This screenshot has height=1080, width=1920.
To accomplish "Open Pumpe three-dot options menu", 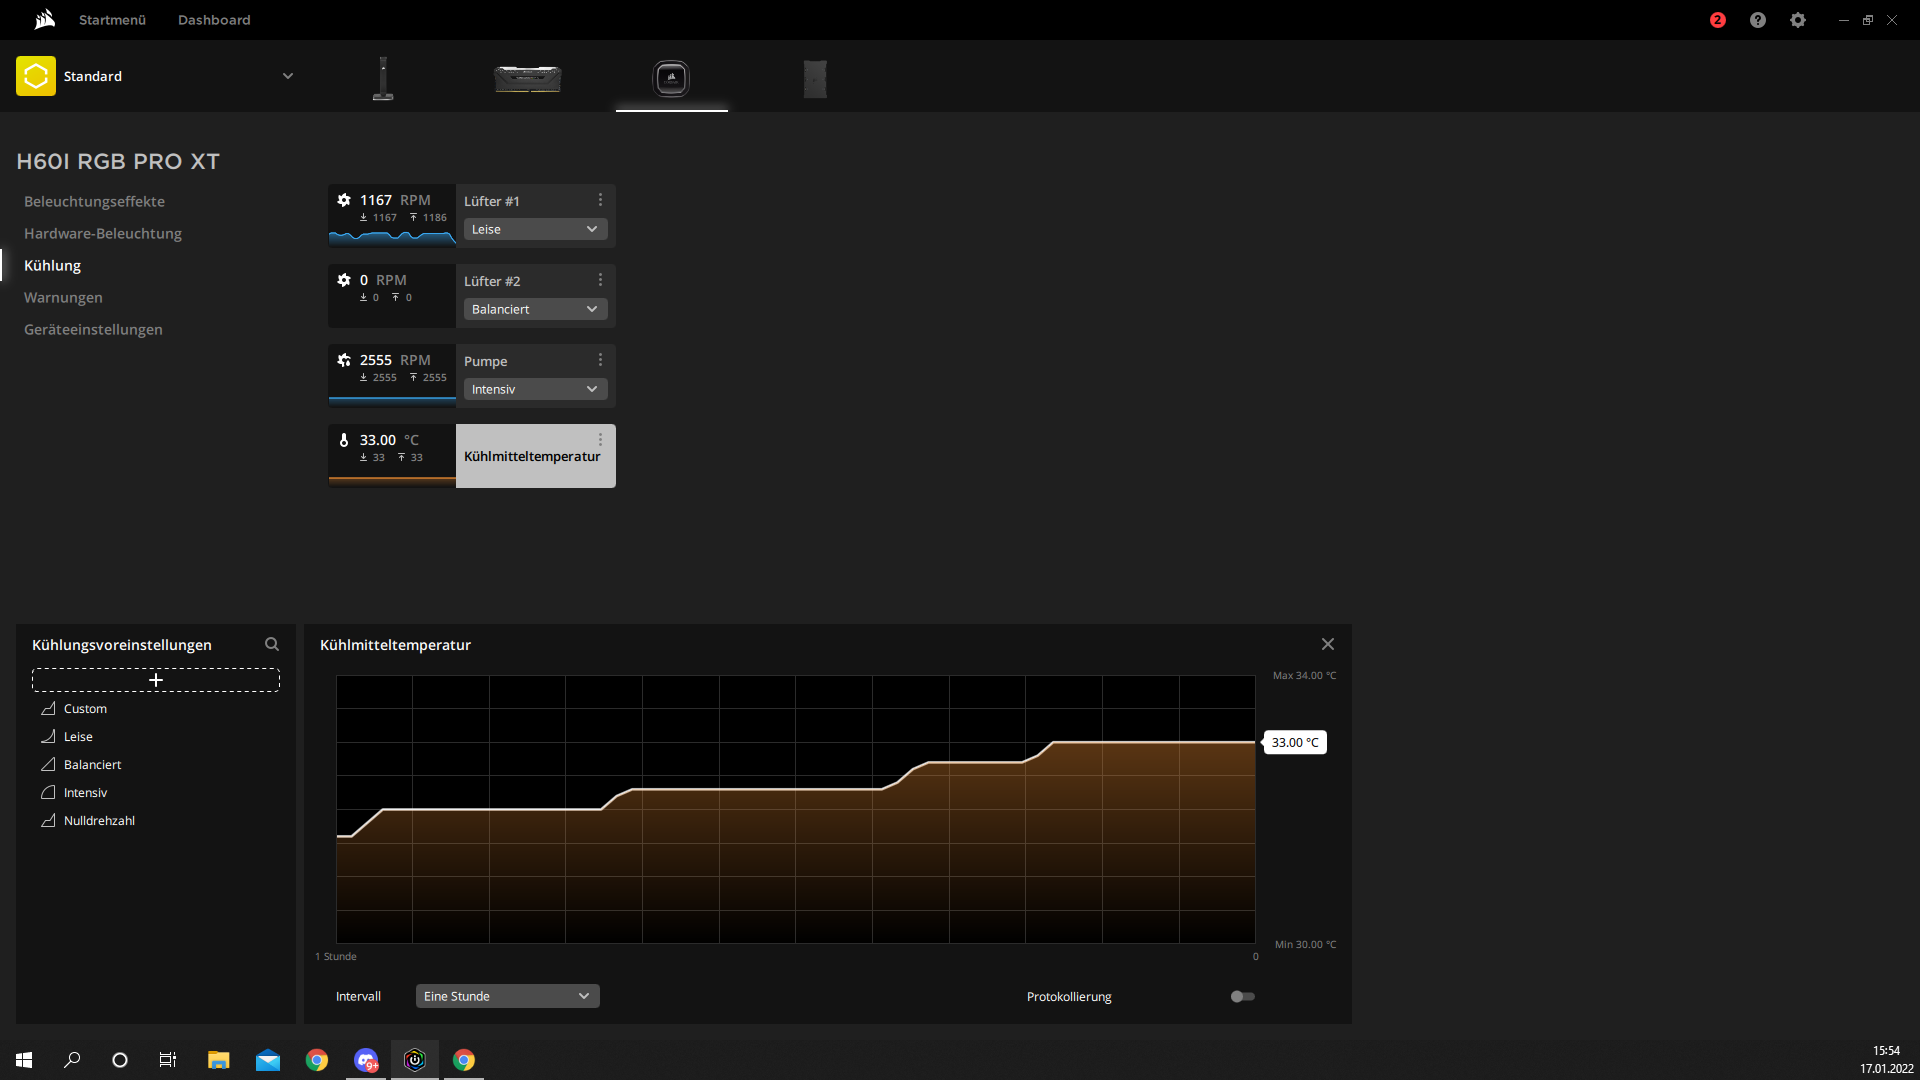I will (600, 360).
